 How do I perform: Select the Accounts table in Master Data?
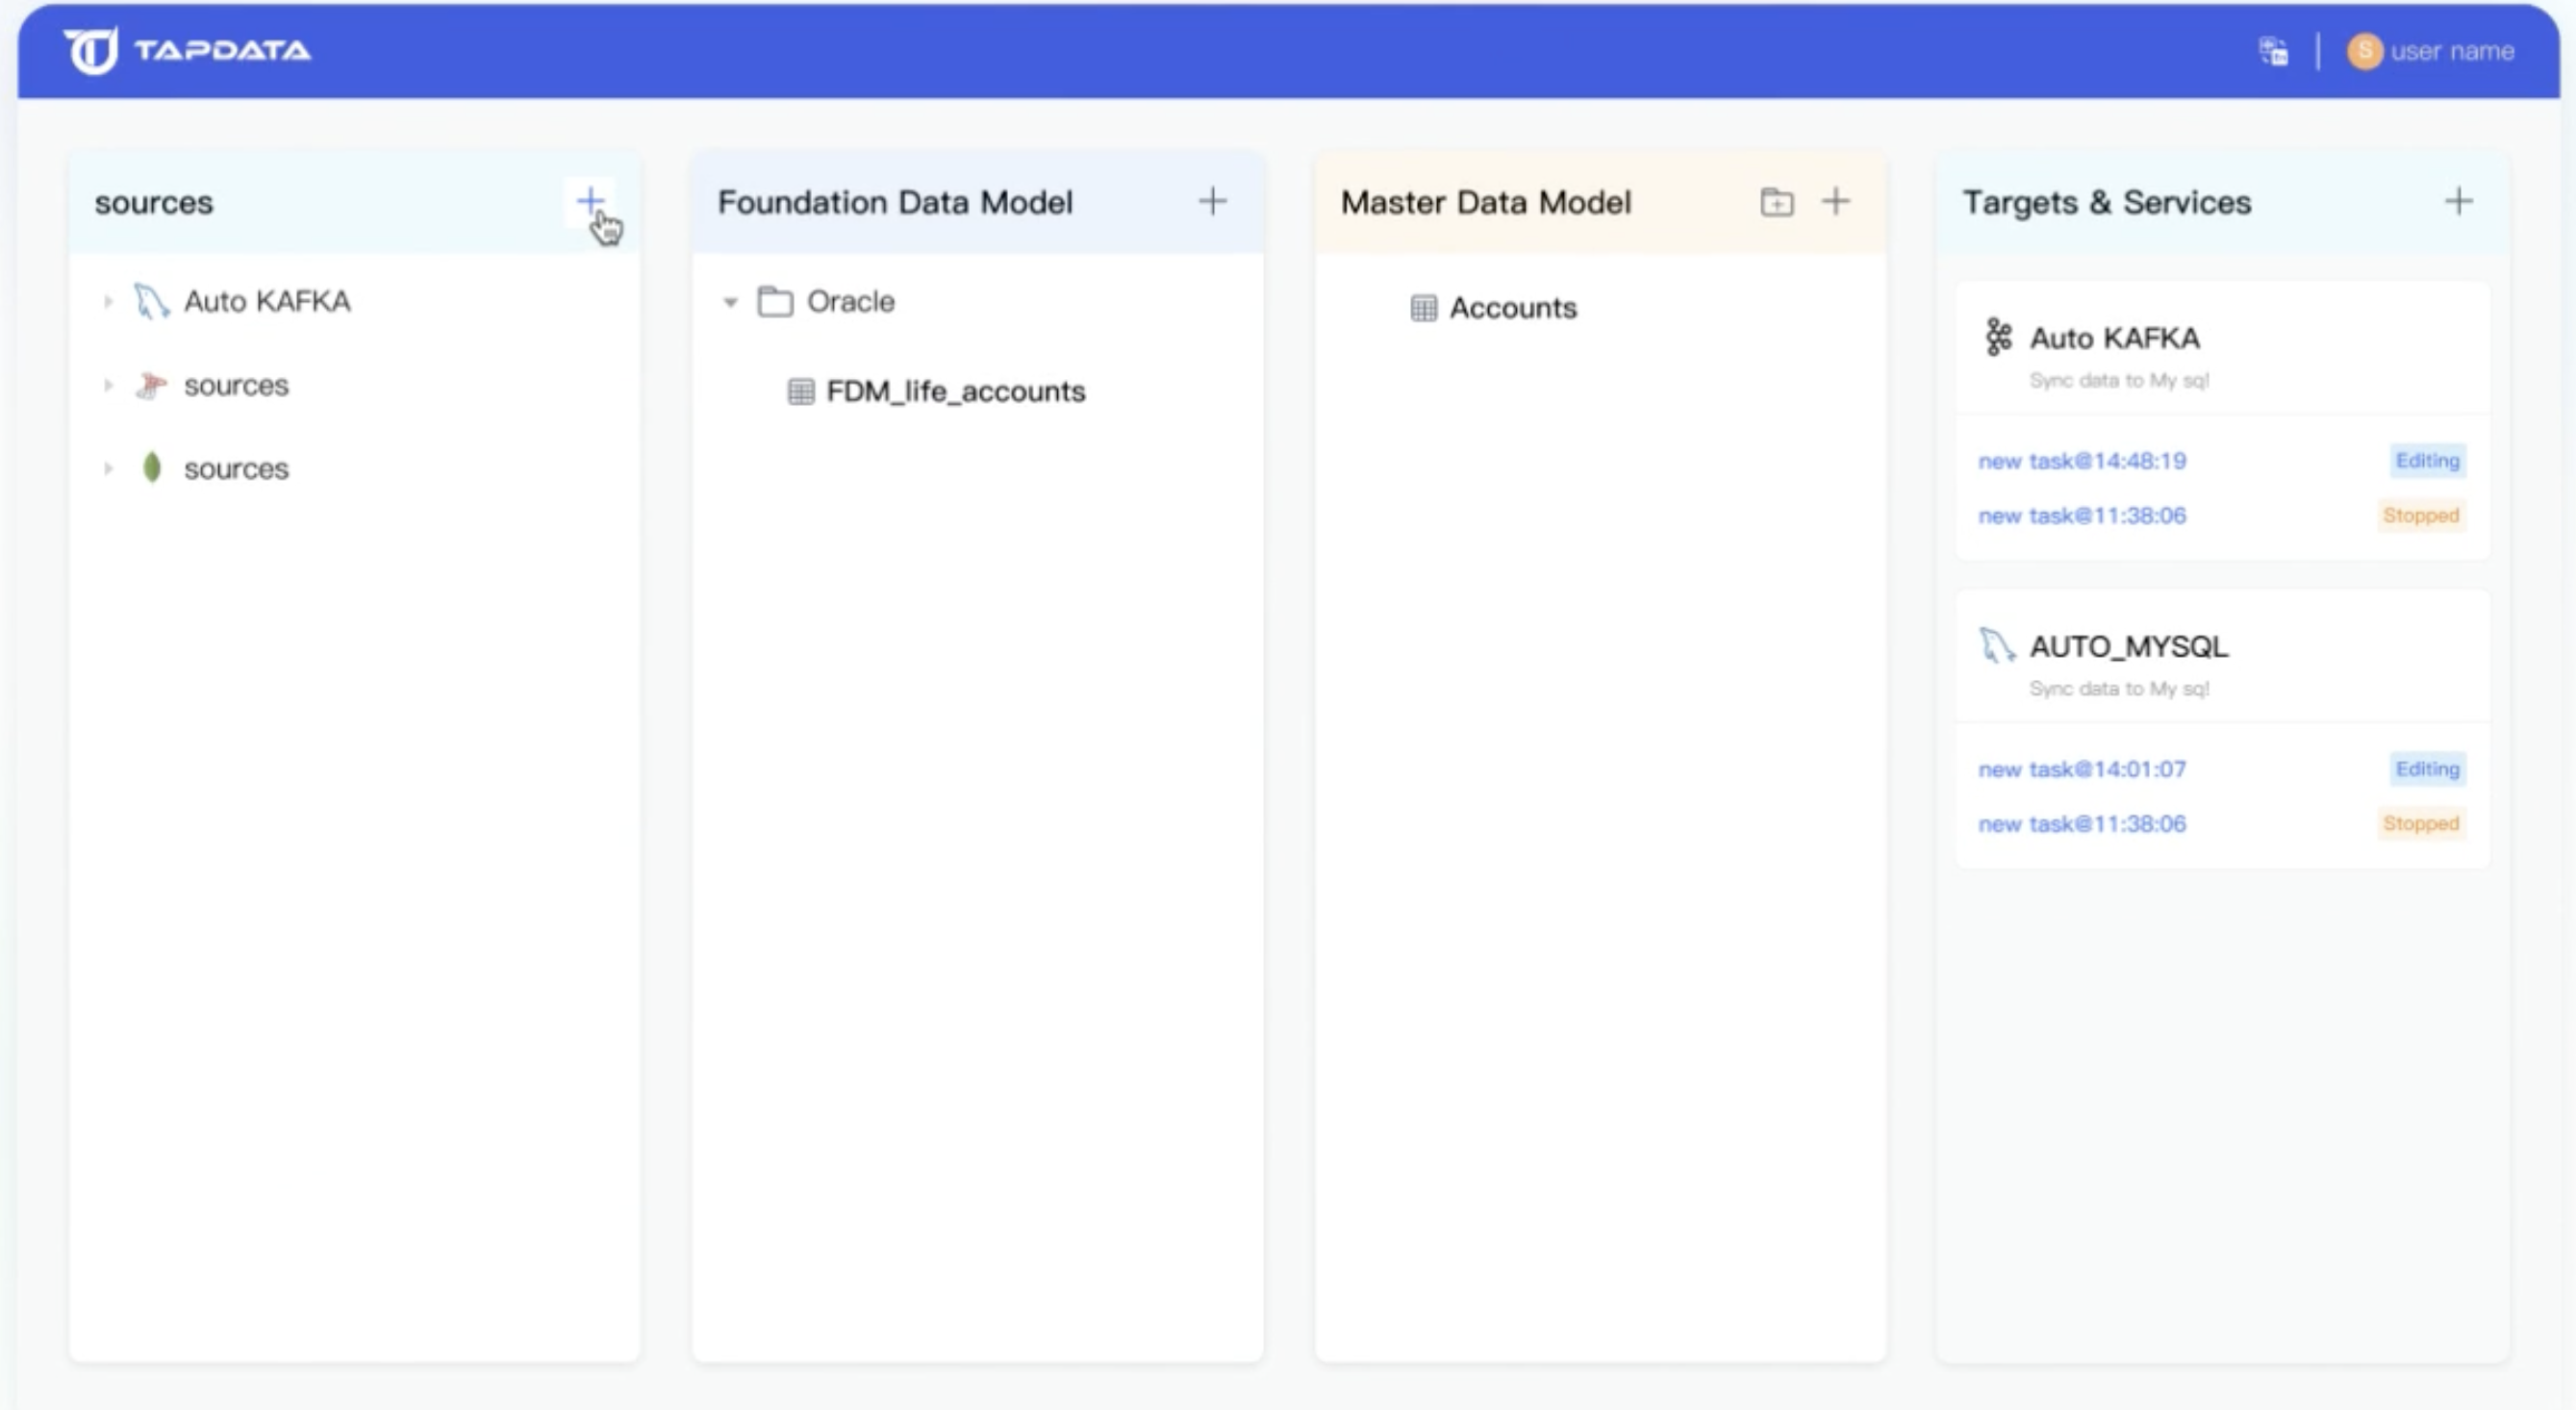[x=1512, y=308]
